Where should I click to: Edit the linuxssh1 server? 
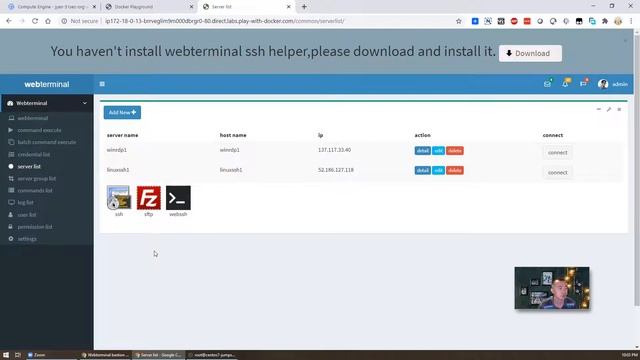(438, 170)
